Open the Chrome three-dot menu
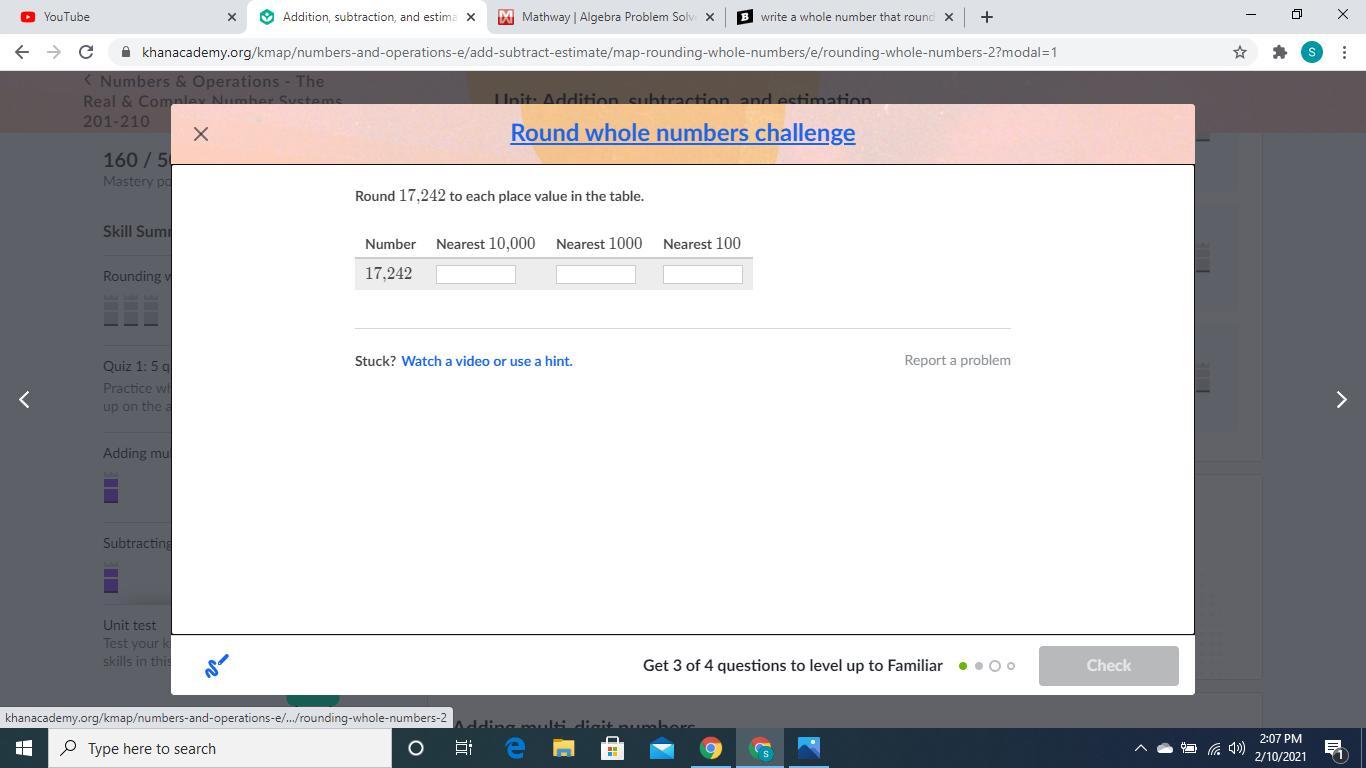This screenshot has height=768, width=1366. tap(1344, 52)
